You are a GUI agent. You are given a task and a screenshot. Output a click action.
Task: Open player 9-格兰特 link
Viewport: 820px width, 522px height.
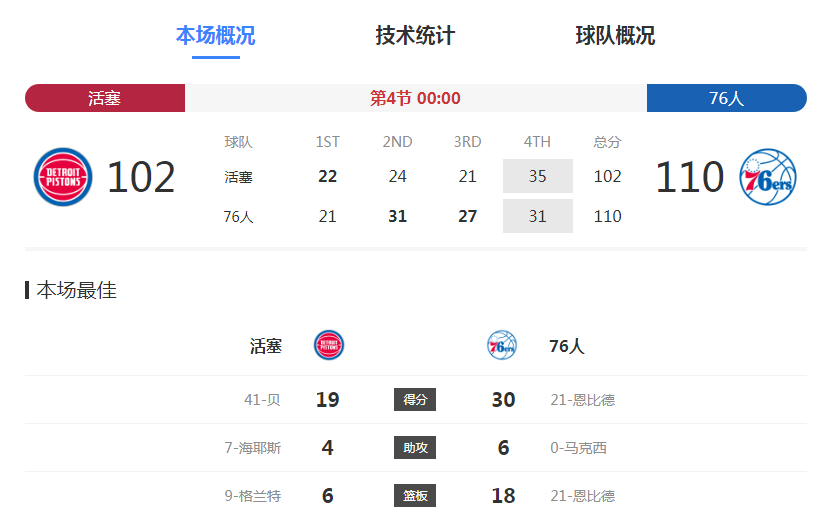click(x=253, y=496)
